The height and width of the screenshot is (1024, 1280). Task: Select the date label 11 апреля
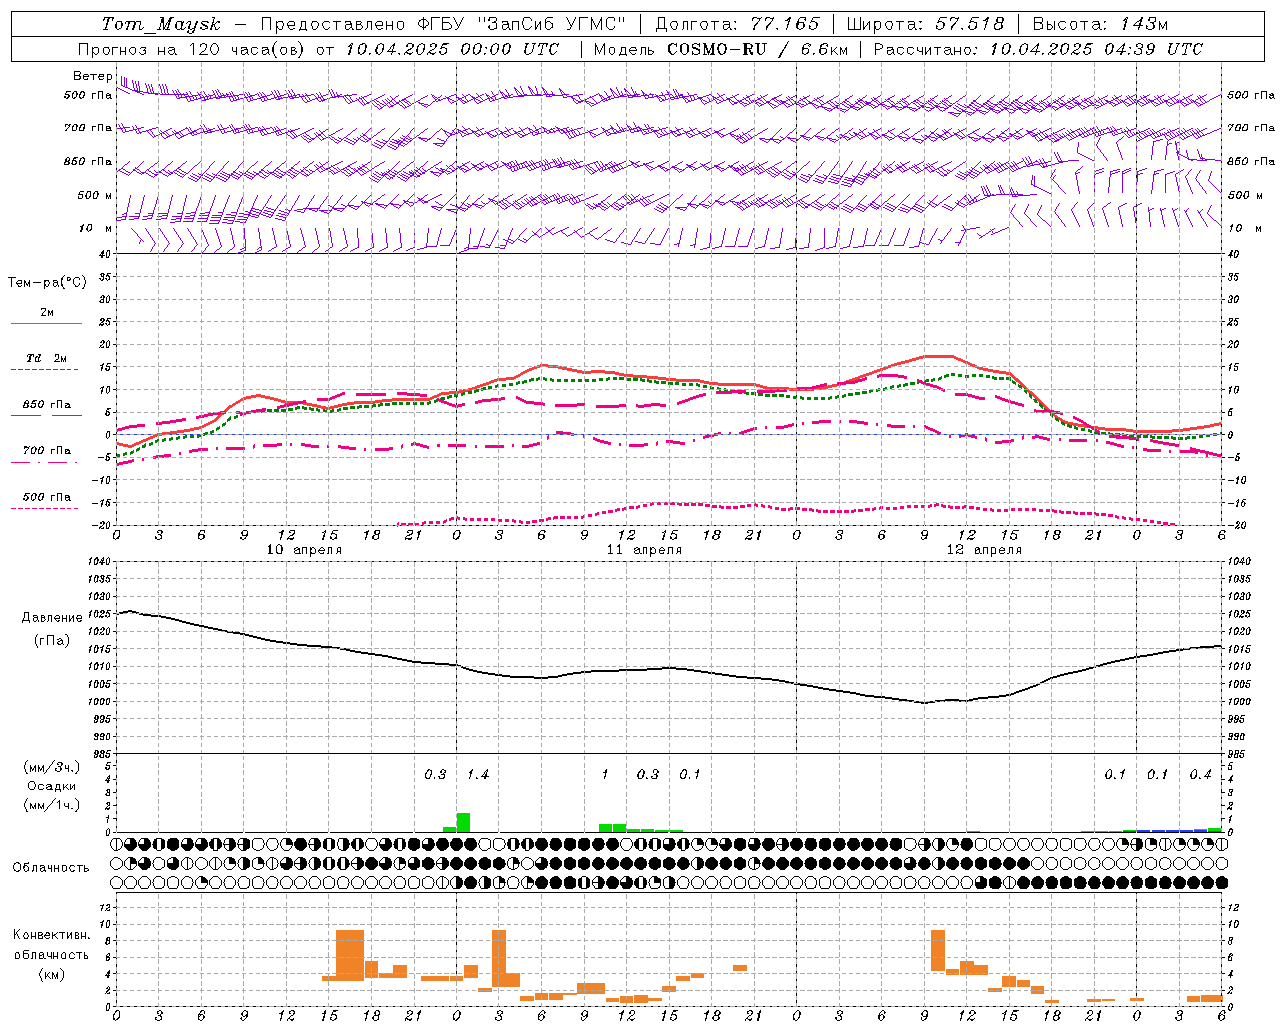[x=644, y=550]
